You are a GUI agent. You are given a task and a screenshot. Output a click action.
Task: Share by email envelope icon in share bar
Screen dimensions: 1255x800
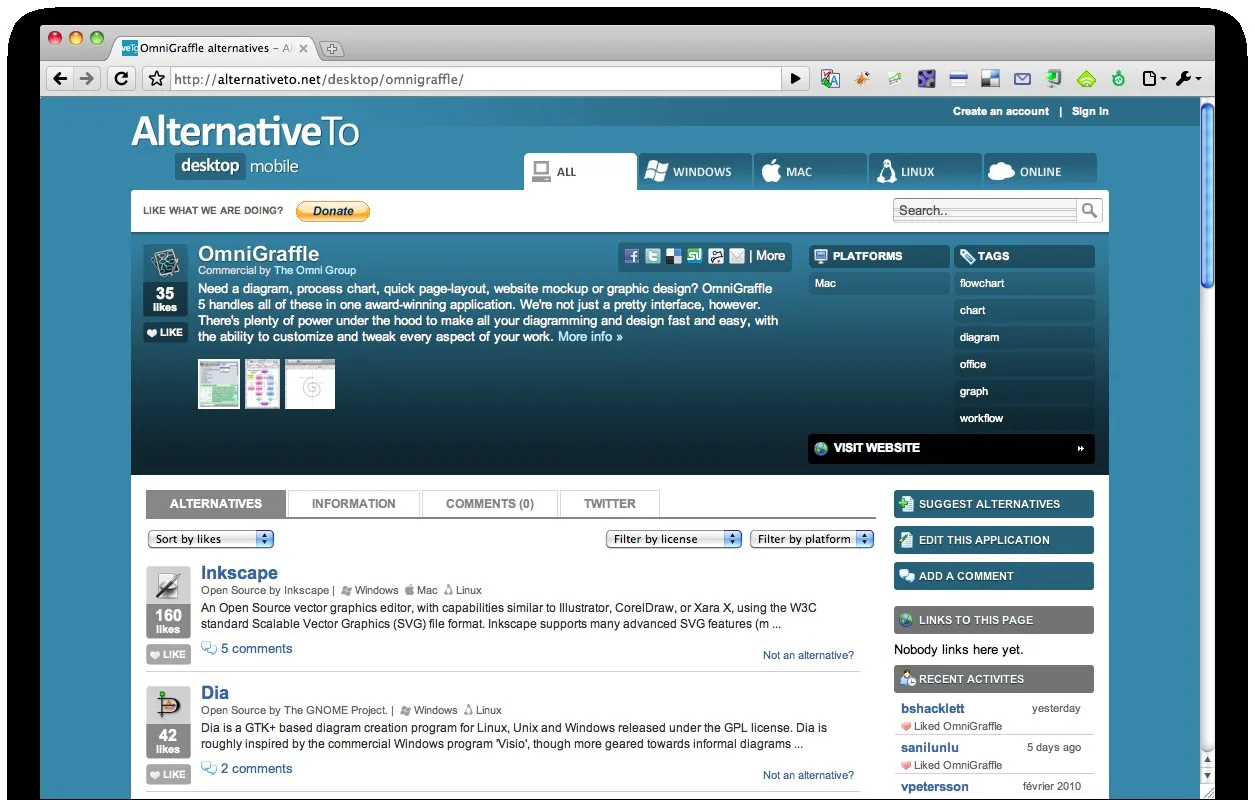click(737, 256)
